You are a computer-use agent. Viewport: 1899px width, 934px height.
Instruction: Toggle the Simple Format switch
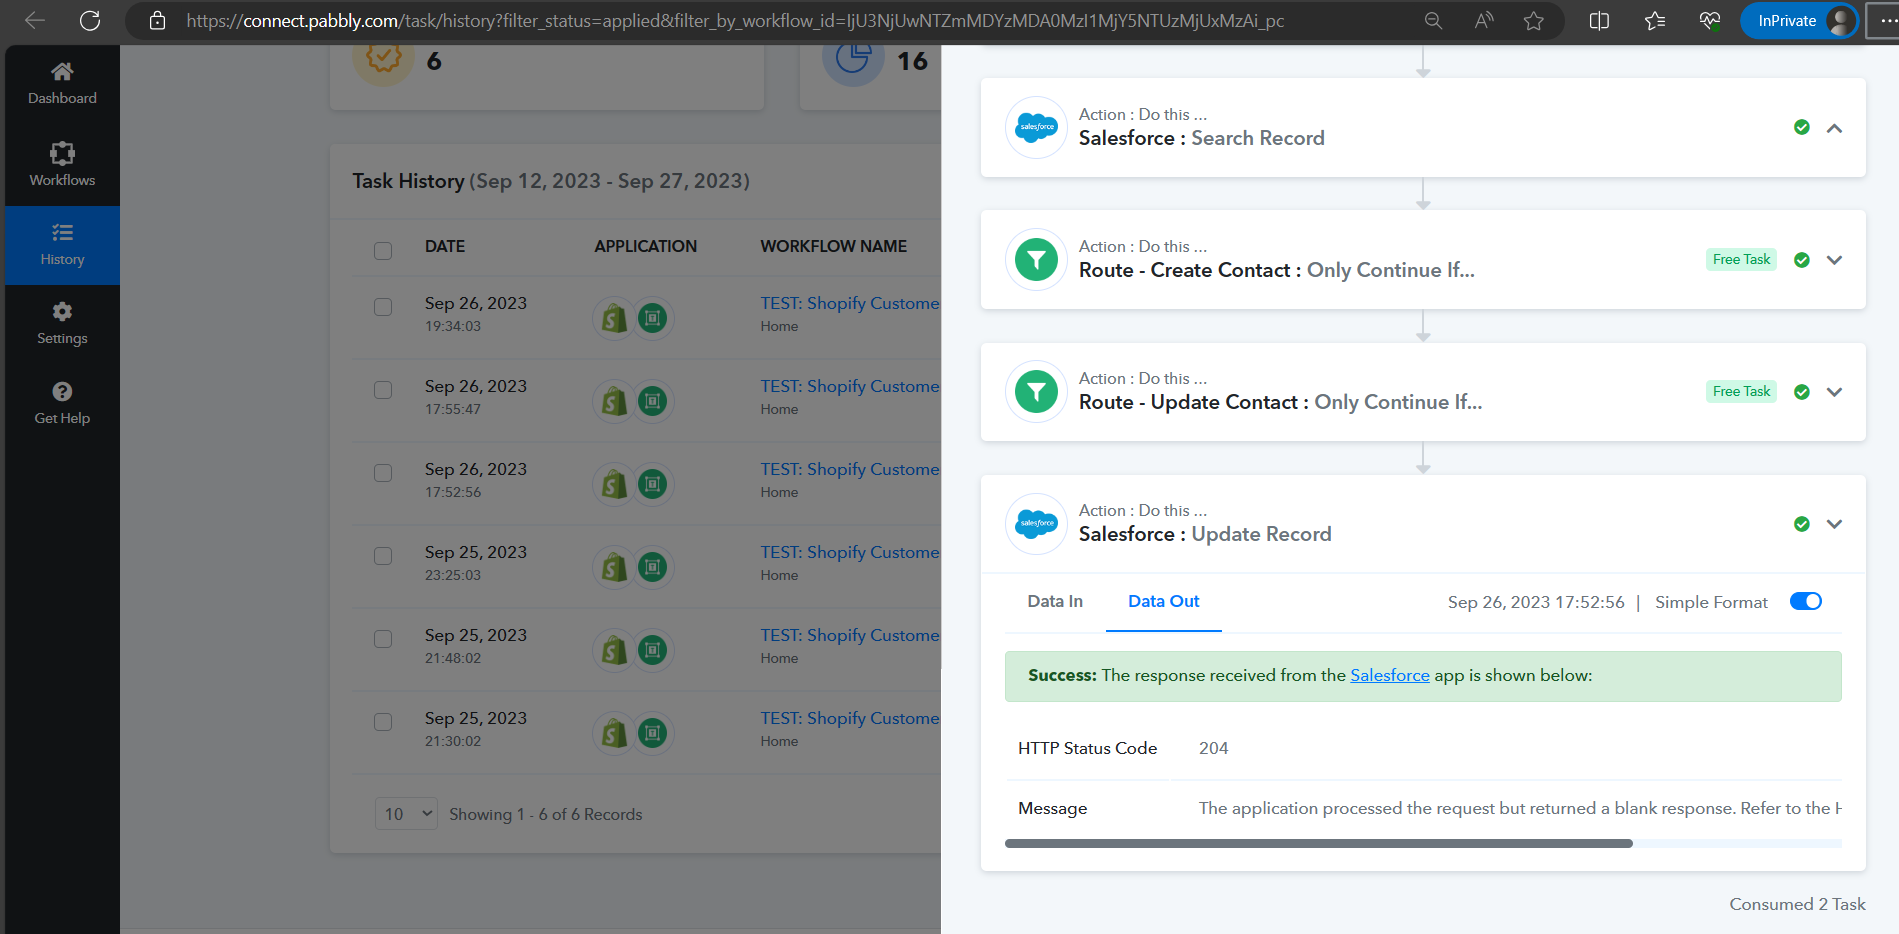point(1805,601)
